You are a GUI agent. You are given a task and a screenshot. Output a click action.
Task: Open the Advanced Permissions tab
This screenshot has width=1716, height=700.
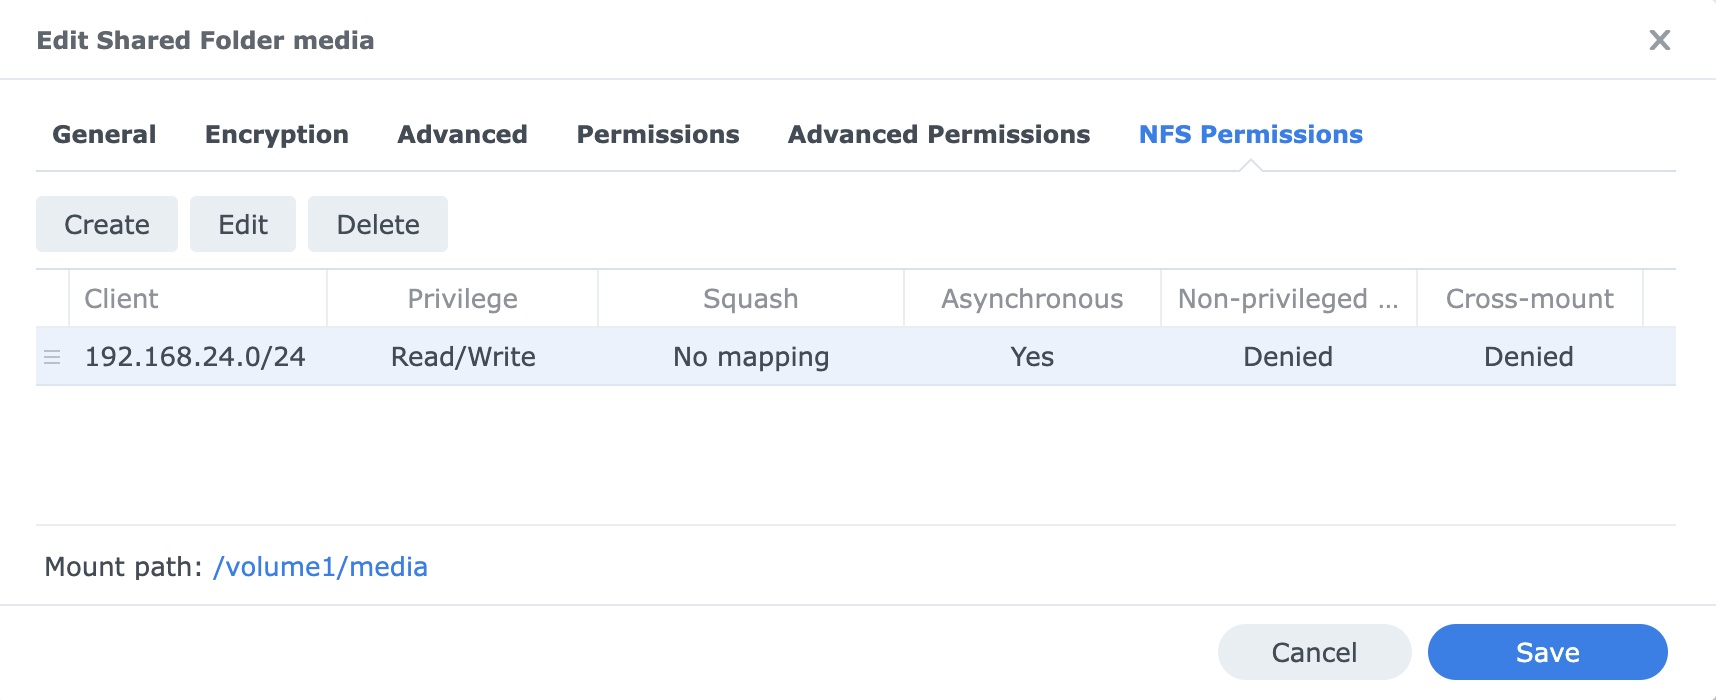point(938,135)
